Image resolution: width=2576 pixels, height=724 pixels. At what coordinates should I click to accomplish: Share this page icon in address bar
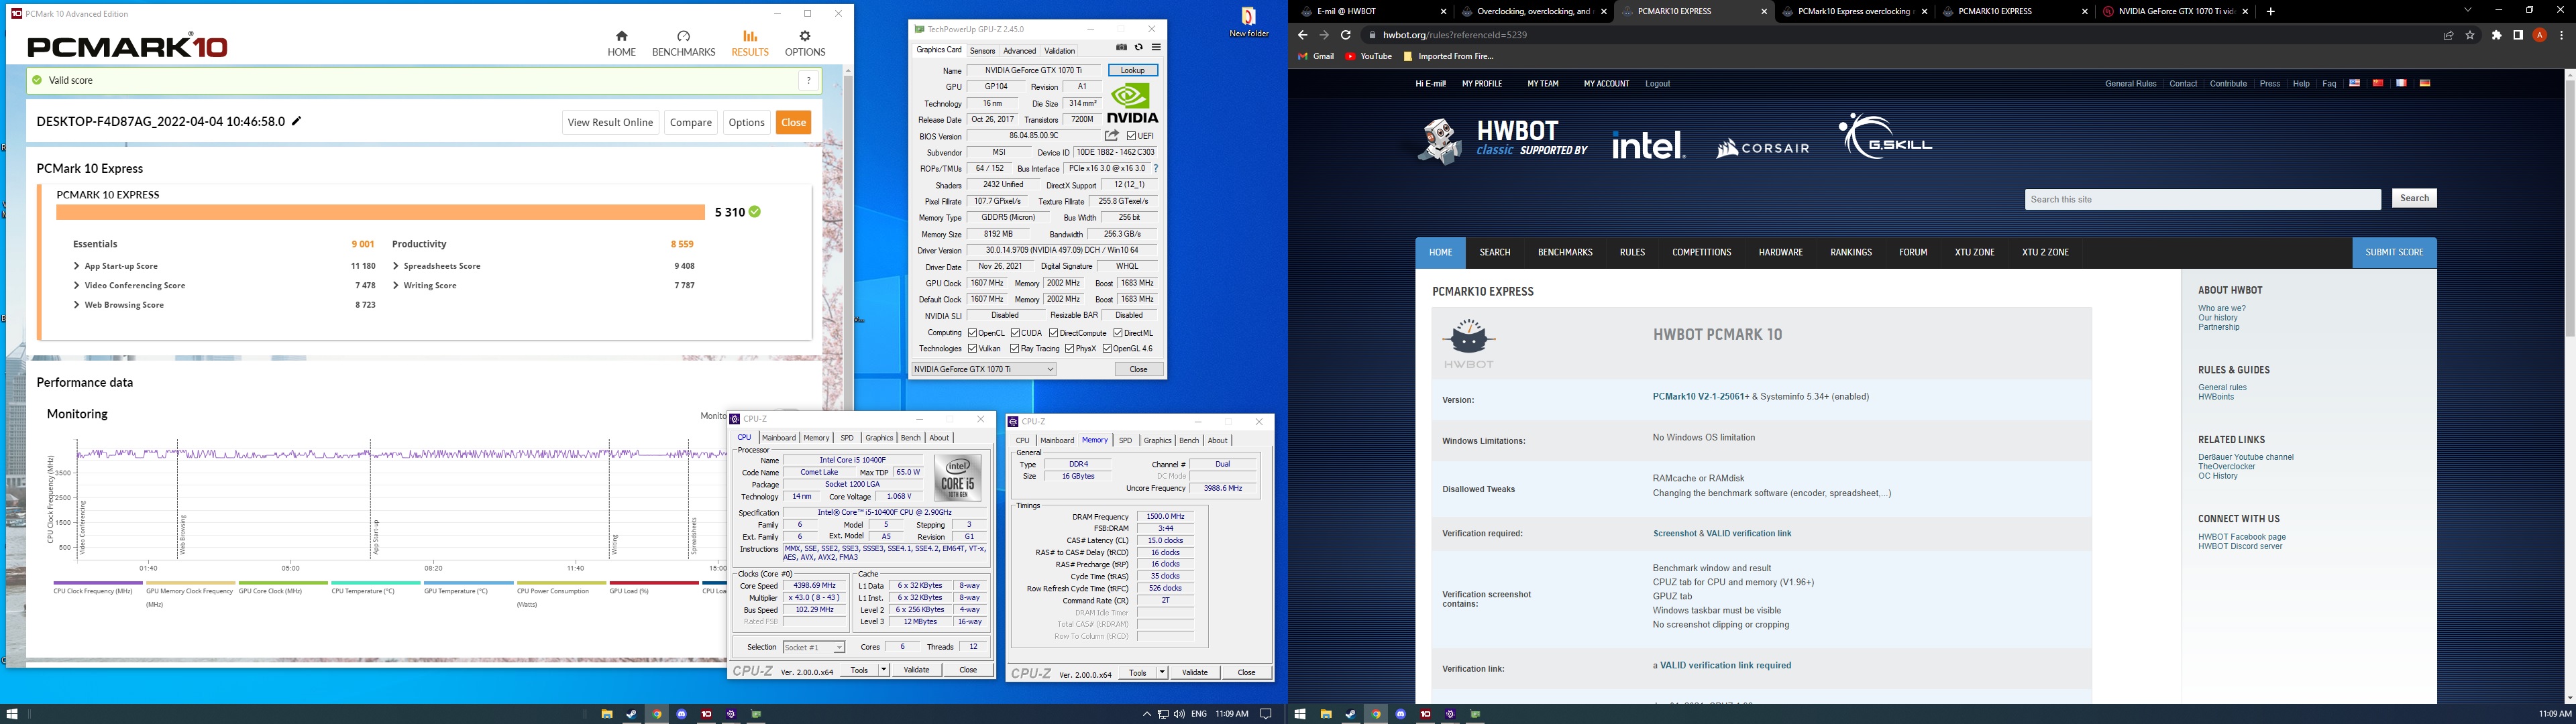click(x=2448, y=35)
